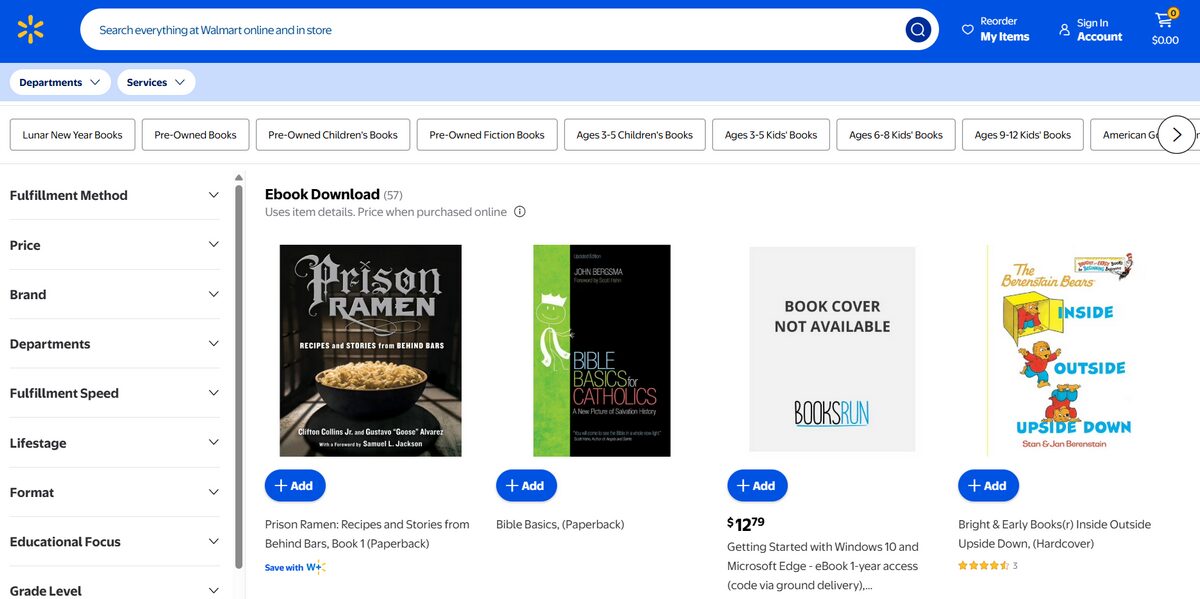Open Prison Ramen title link
This screenshot has height=599, width=1200.
pos(367,534)
